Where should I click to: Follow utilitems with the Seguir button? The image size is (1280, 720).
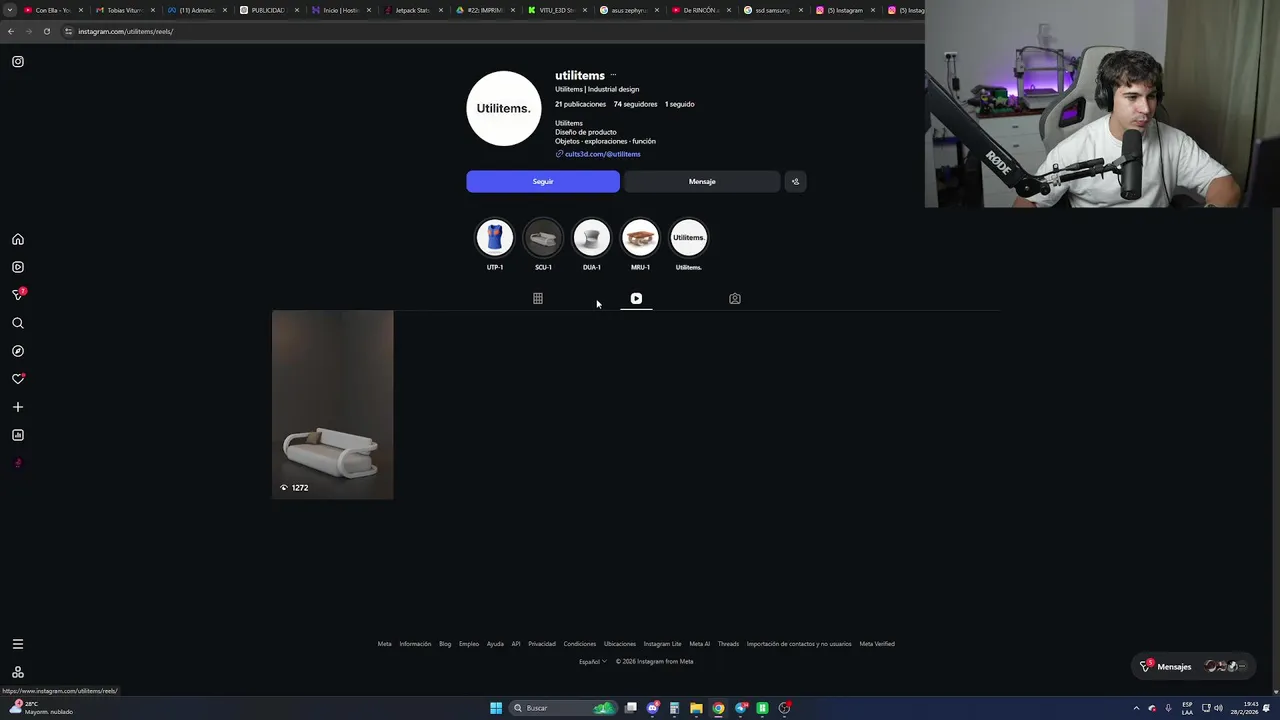(x=543, y=182)
